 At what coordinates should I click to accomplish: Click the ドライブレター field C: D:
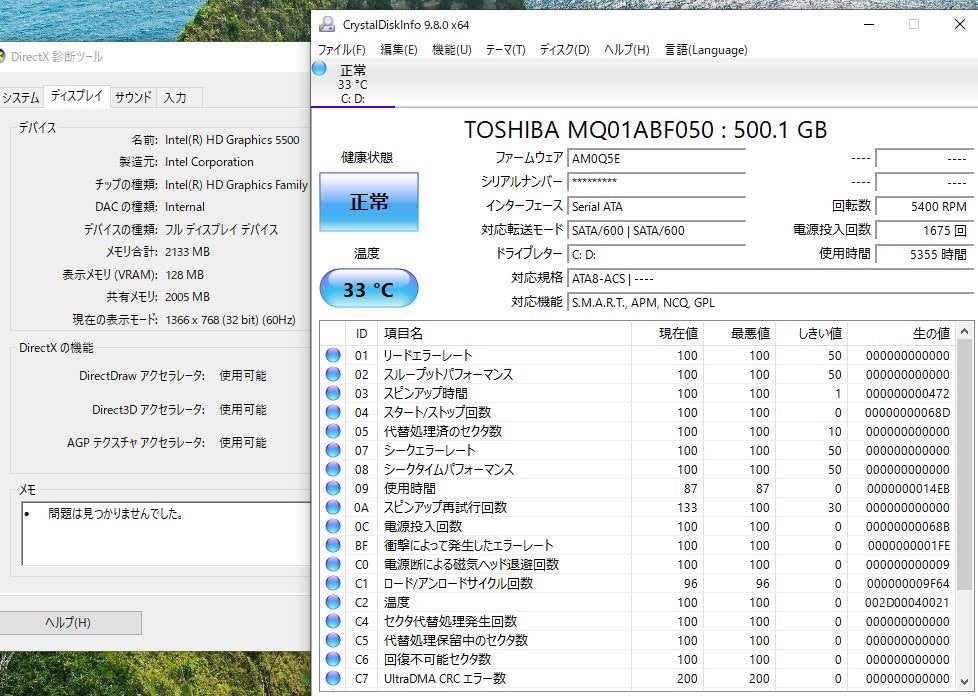click(657, 254)
